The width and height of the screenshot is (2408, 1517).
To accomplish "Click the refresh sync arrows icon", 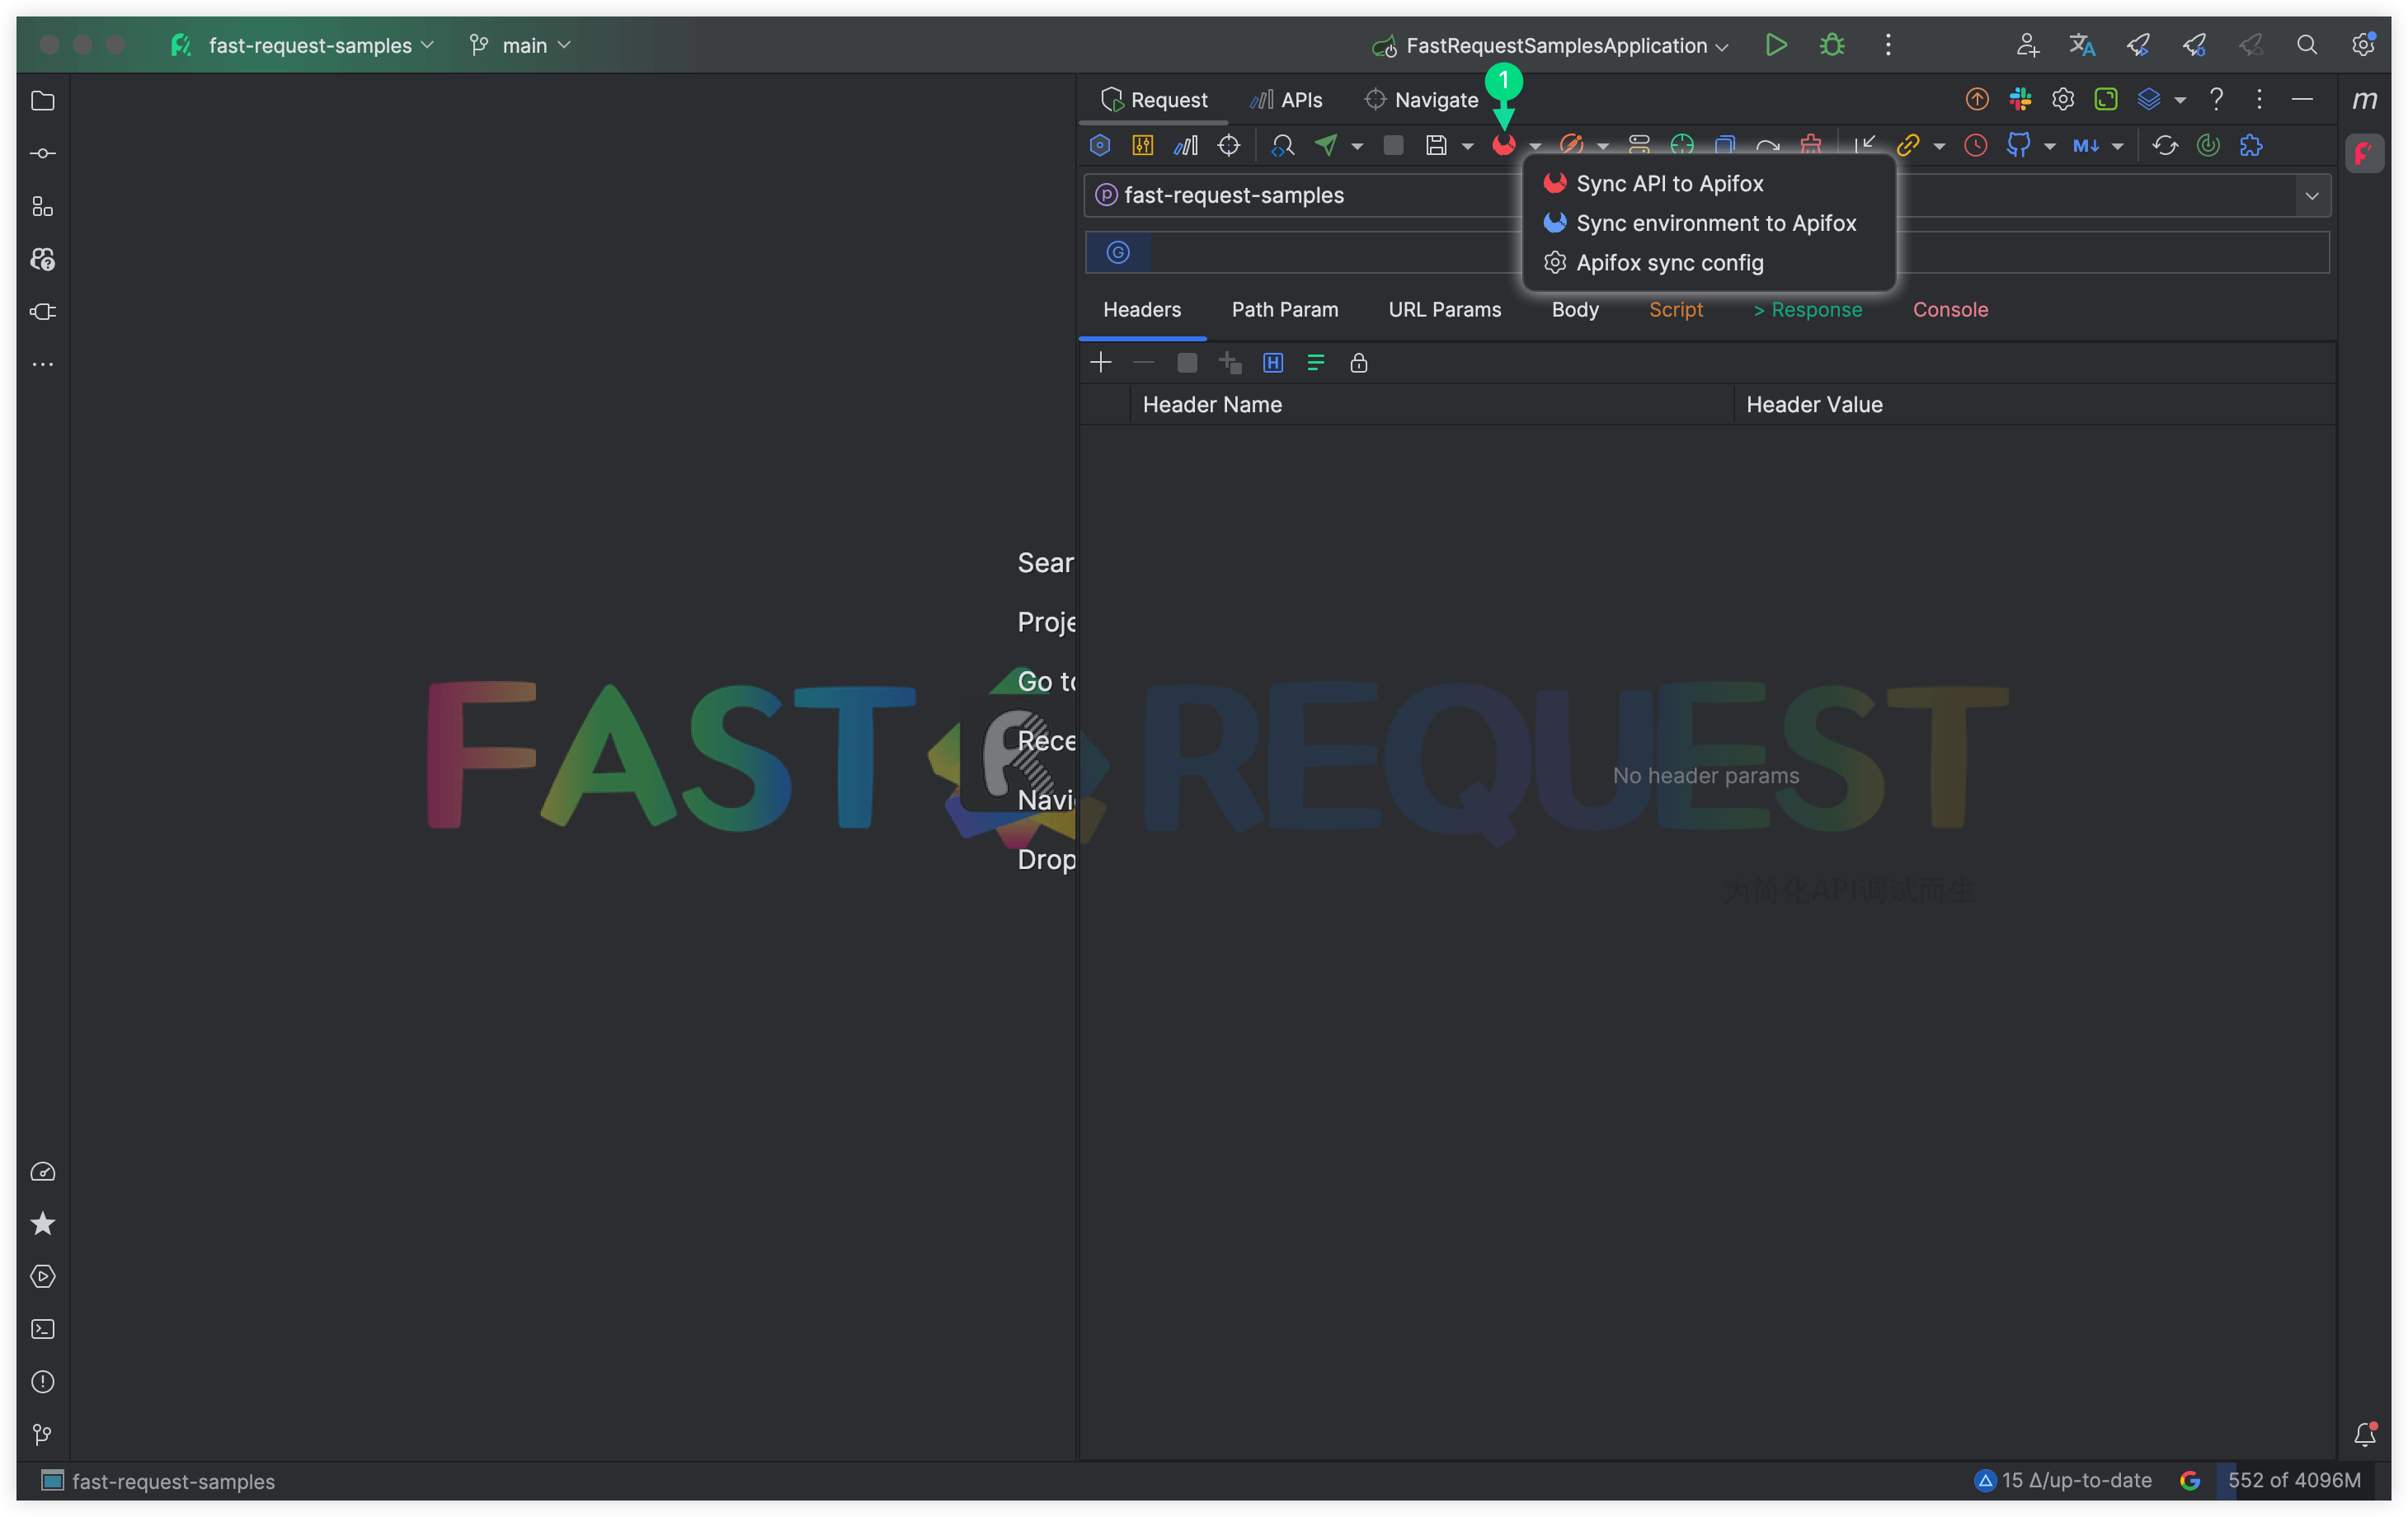I will click(x=2165, y=146).
